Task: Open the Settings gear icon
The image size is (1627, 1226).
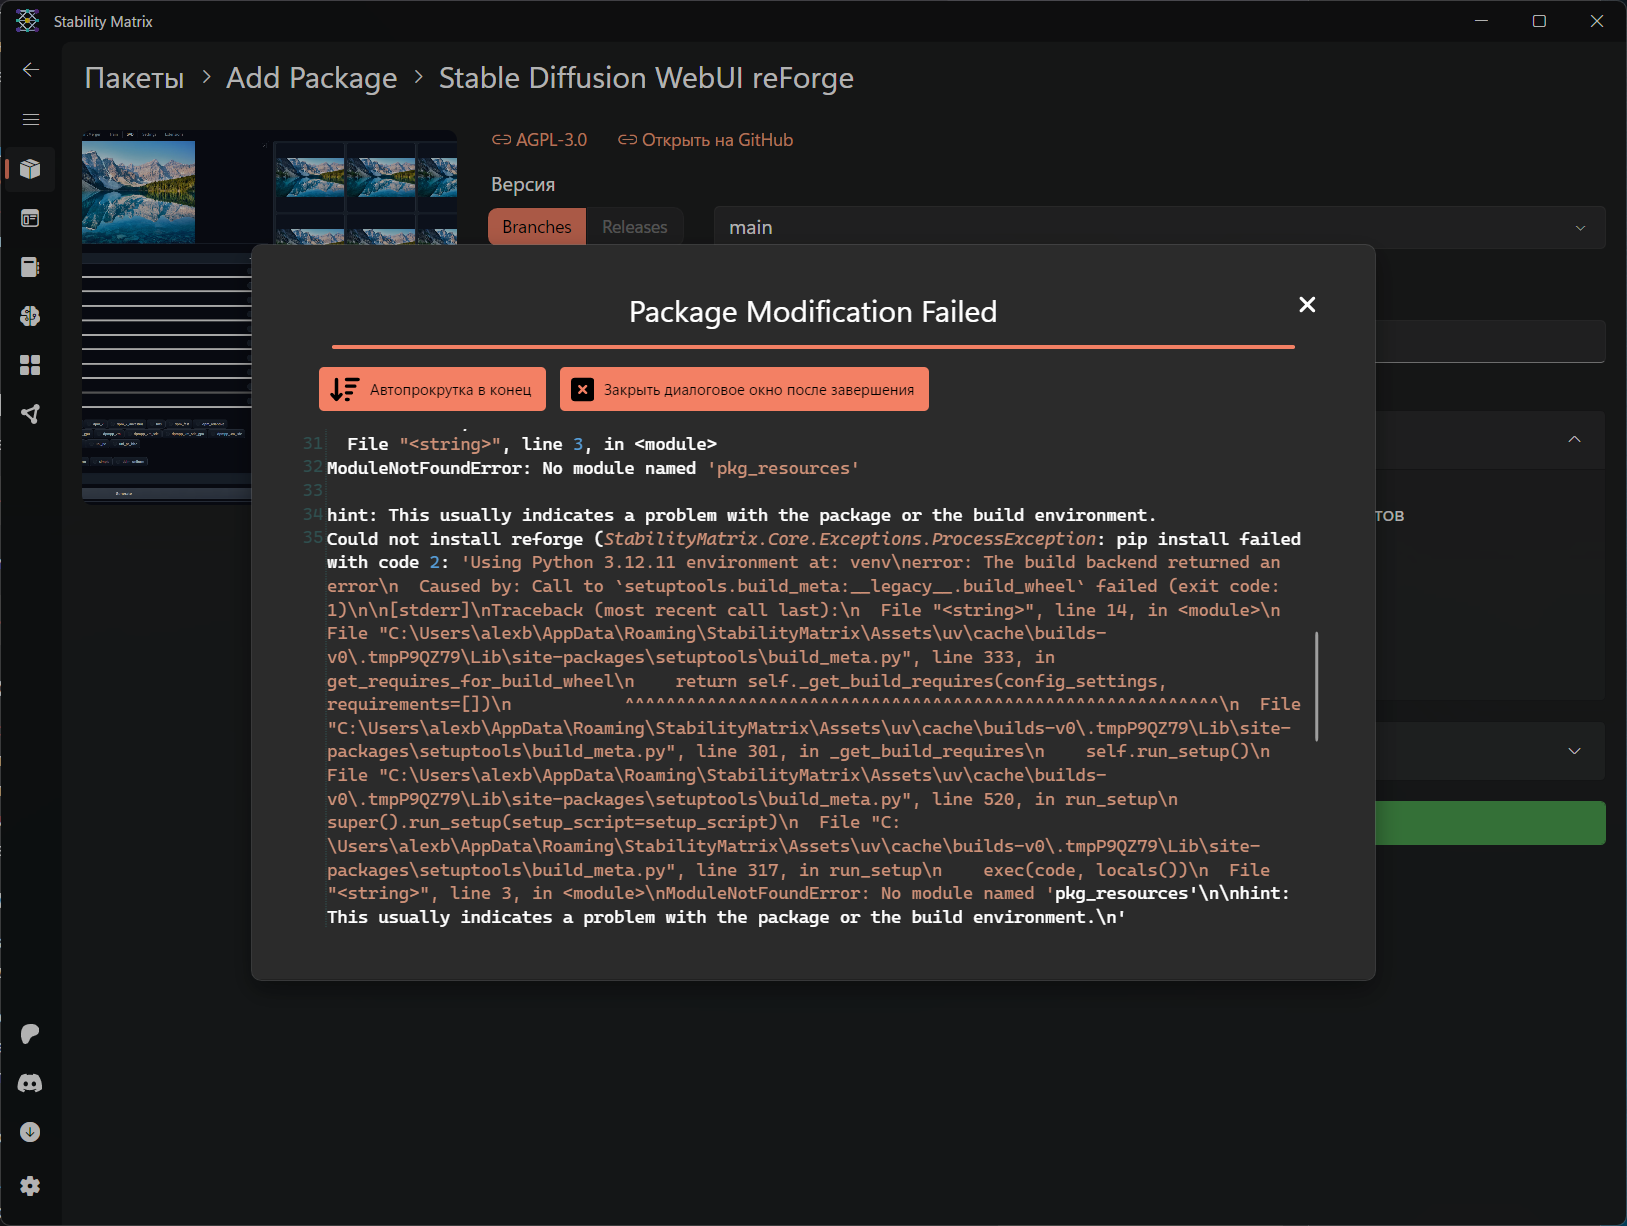Action: [x=30, y=1186]
